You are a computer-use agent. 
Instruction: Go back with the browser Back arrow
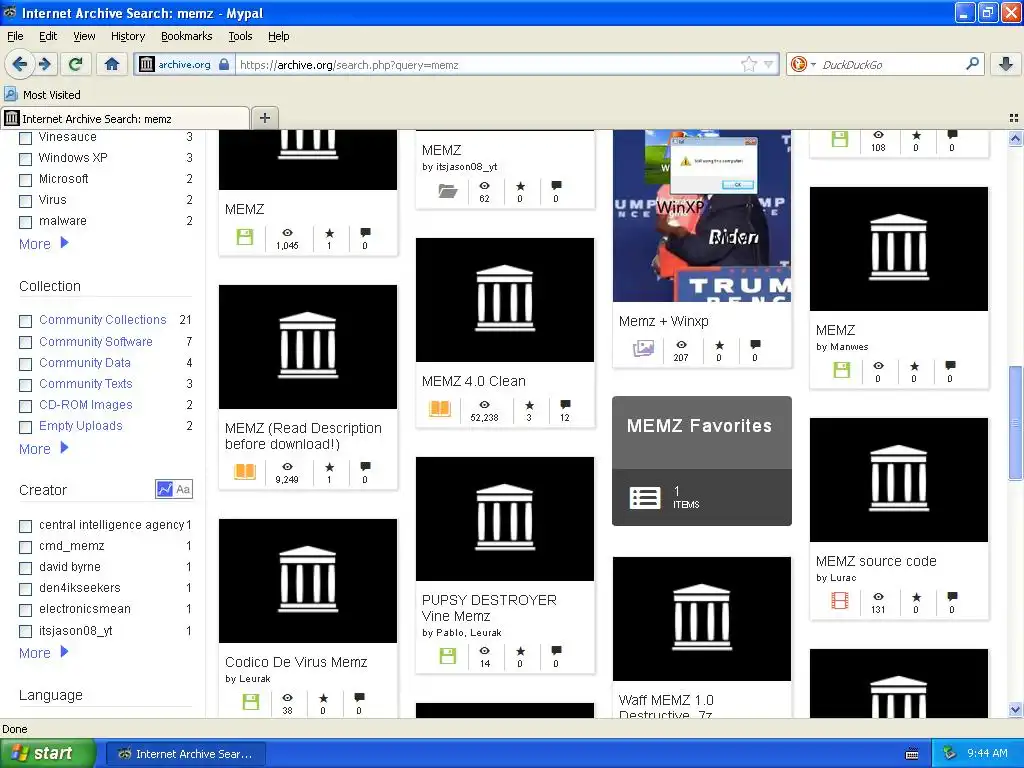tap(20, 64)
